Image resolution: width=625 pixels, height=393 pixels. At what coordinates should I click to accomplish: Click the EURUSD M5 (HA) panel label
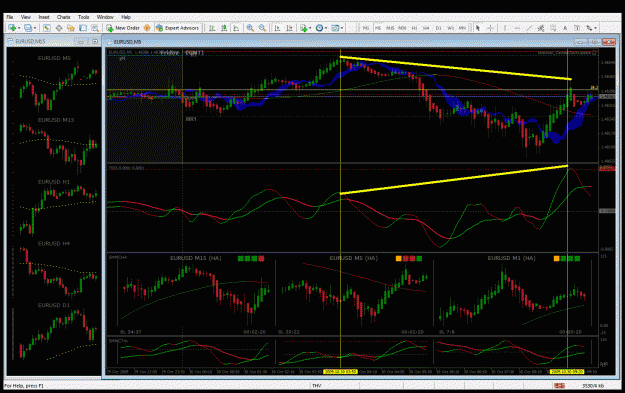click(353, 258)
